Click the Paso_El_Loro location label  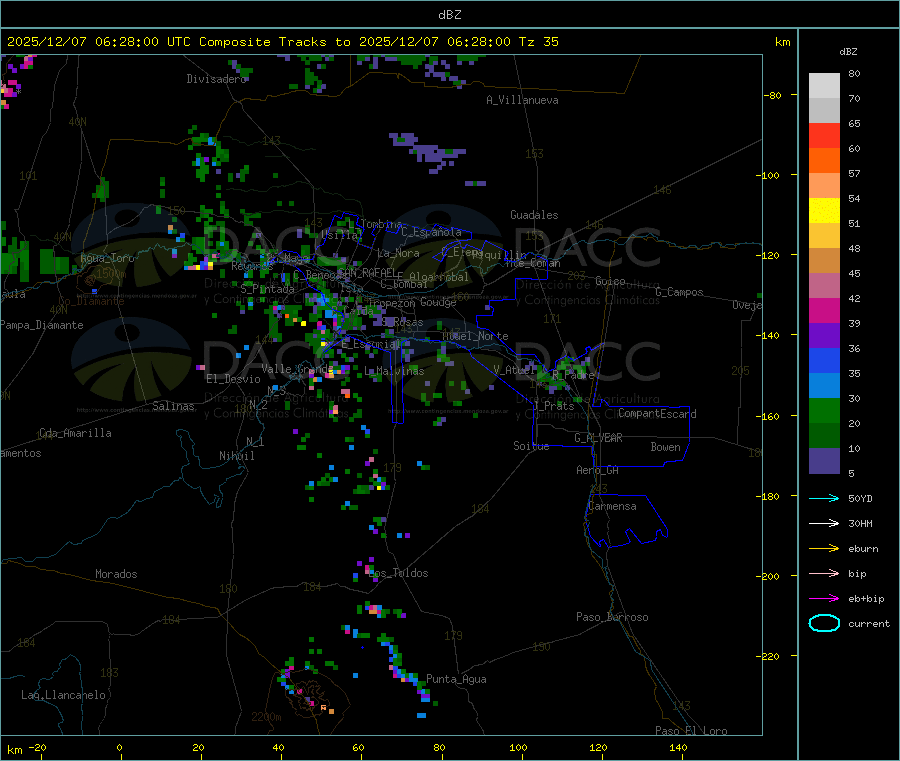[x=691, y=731]
